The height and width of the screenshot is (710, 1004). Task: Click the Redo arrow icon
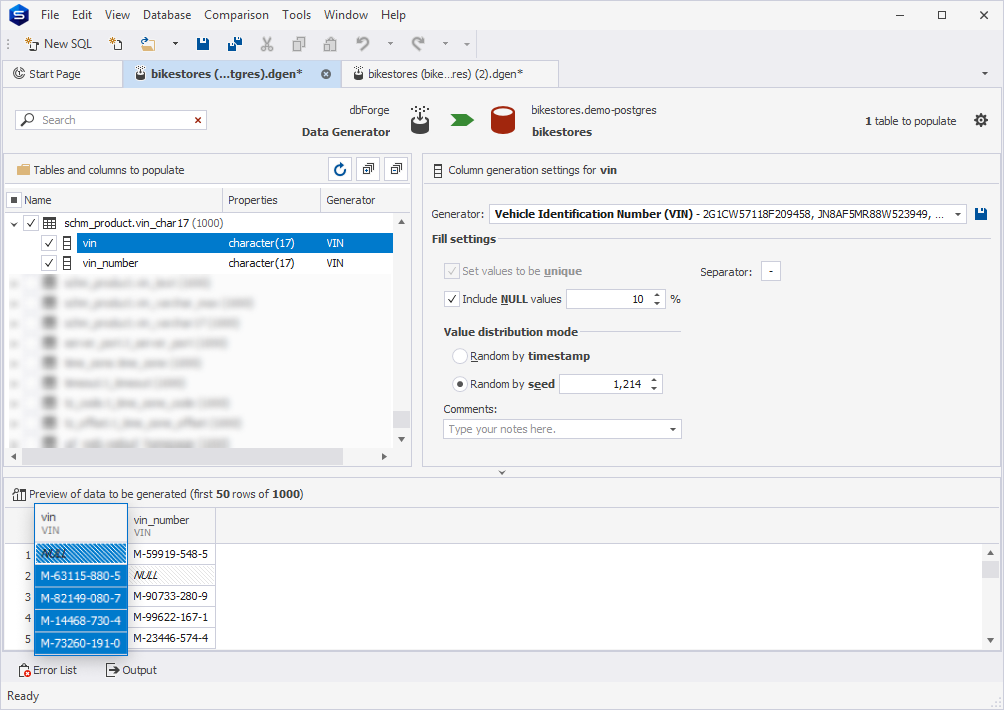pyautogui.click(x=418, y=44)
